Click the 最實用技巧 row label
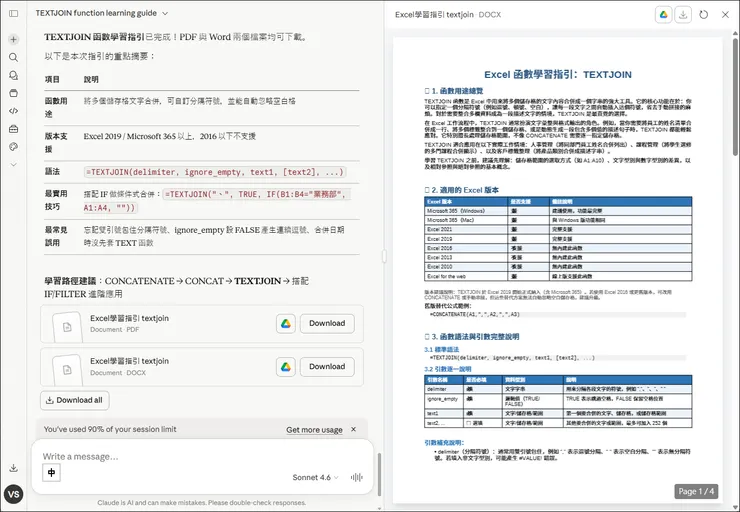The image size is (740, 512). tap(56, 200)
